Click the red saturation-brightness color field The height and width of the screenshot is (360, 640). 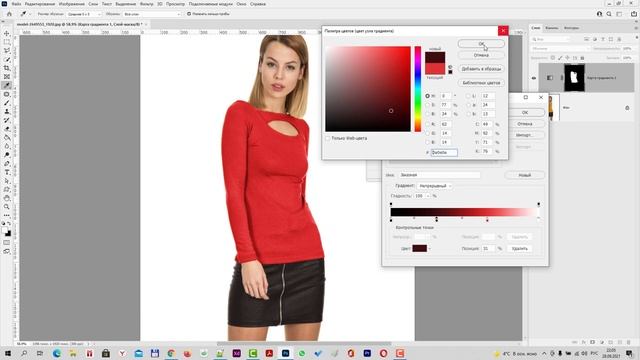tap(368, 89)
